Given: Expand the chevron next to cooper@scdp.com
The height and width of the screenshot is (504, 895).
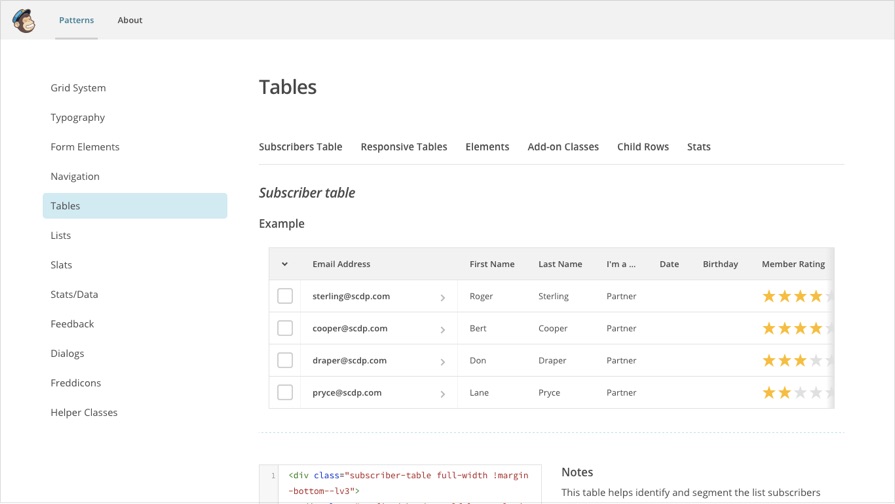Looking at the screenshot, I should tap(442, 329).
